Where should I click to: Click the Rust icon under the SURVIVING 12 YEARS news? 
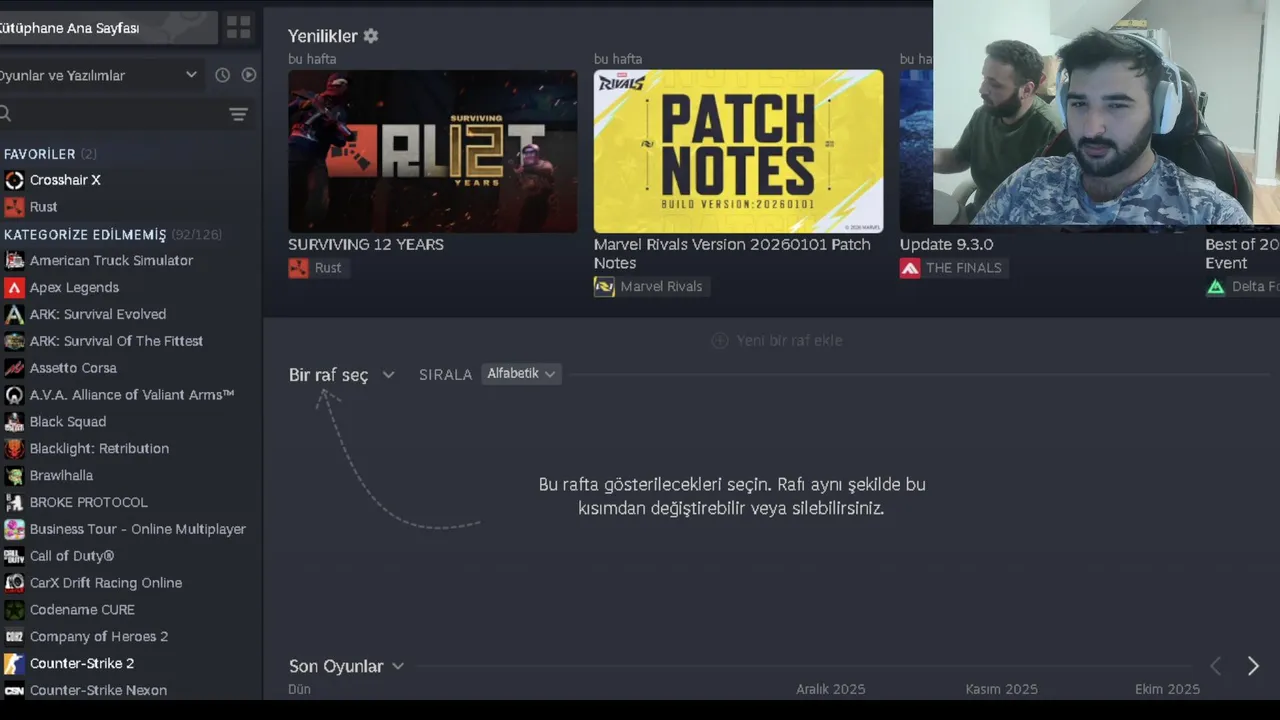click(299, 268)
